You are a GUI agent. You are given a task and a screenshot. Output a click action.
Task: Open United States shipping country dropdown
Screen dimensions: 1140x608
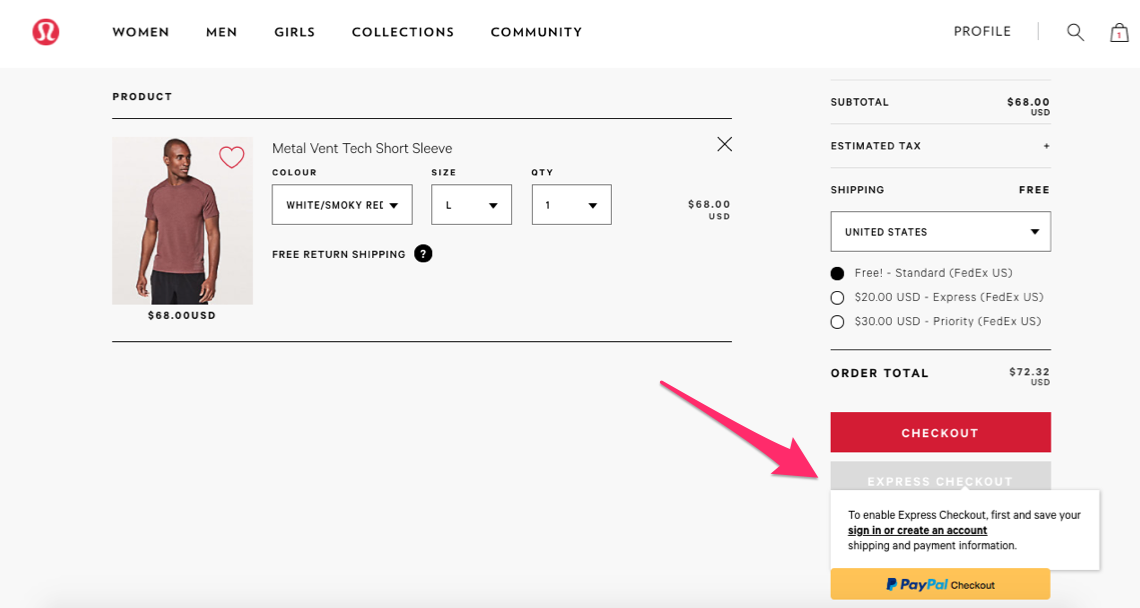(x=940, y=231)
